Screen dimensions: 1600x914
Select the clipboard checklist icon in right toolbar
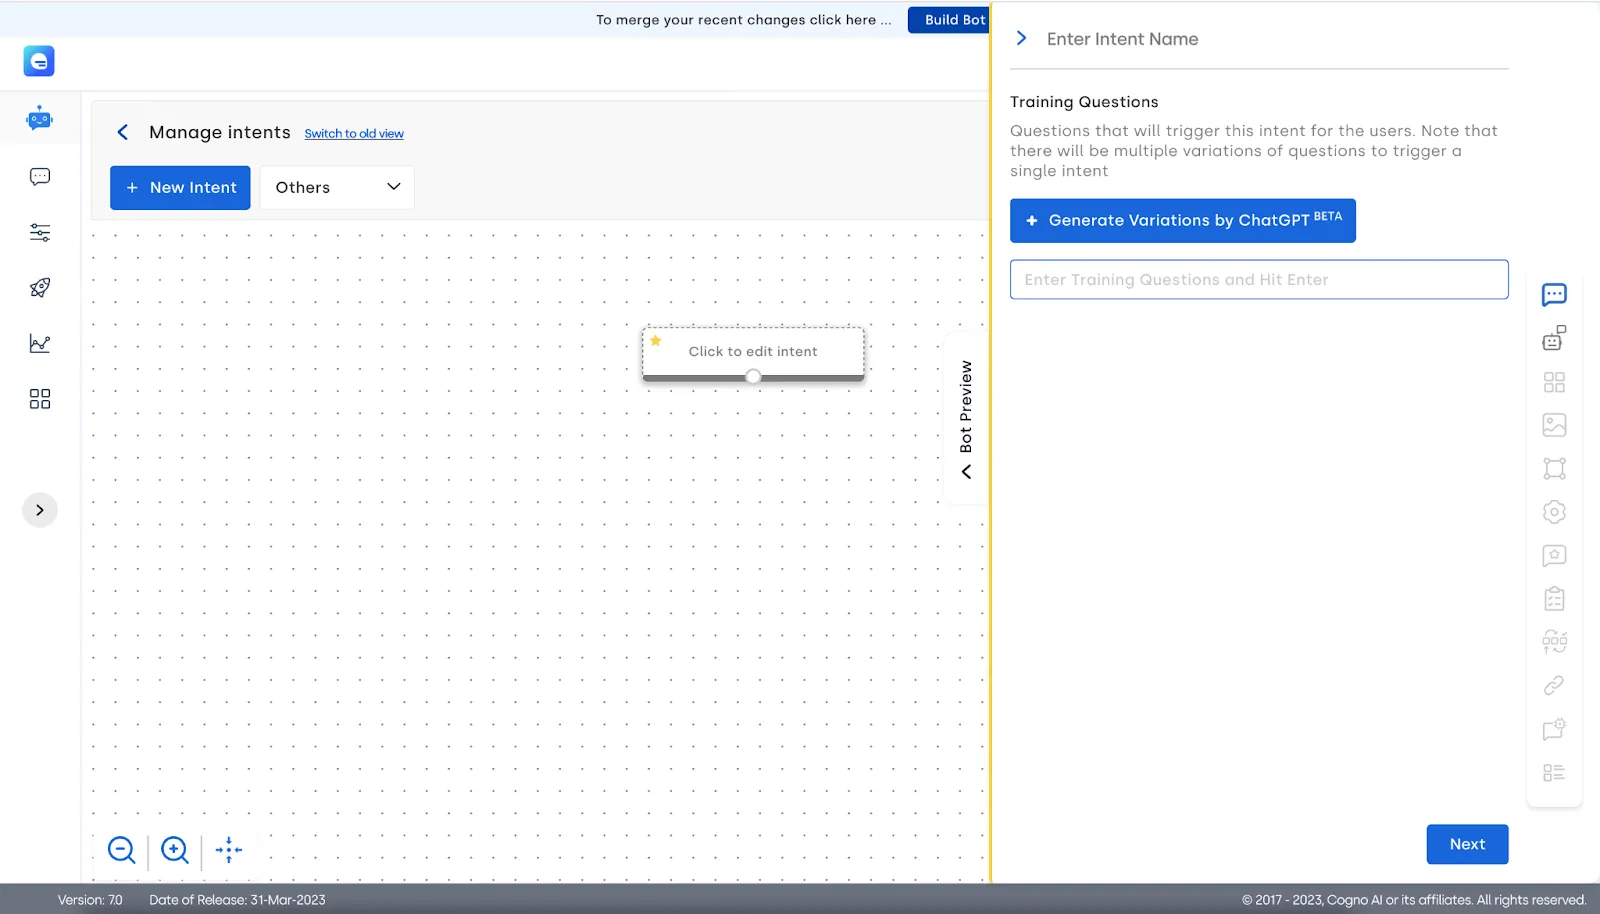coord(1554,599)
